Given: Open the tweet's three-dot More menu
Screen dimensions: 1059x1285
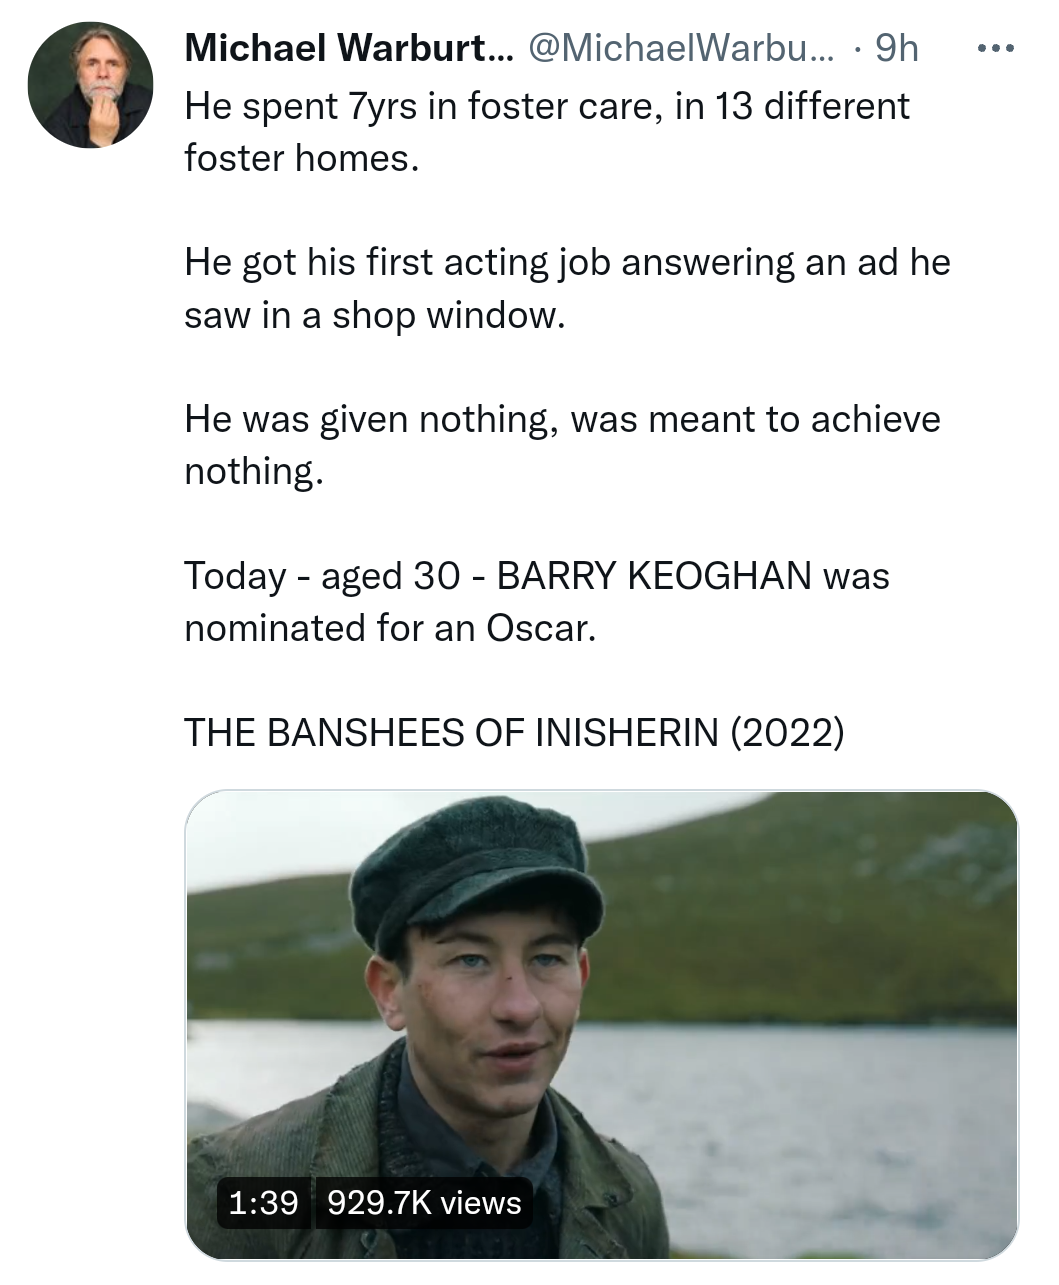Looking at the screenshot, I should pos(995,49).
